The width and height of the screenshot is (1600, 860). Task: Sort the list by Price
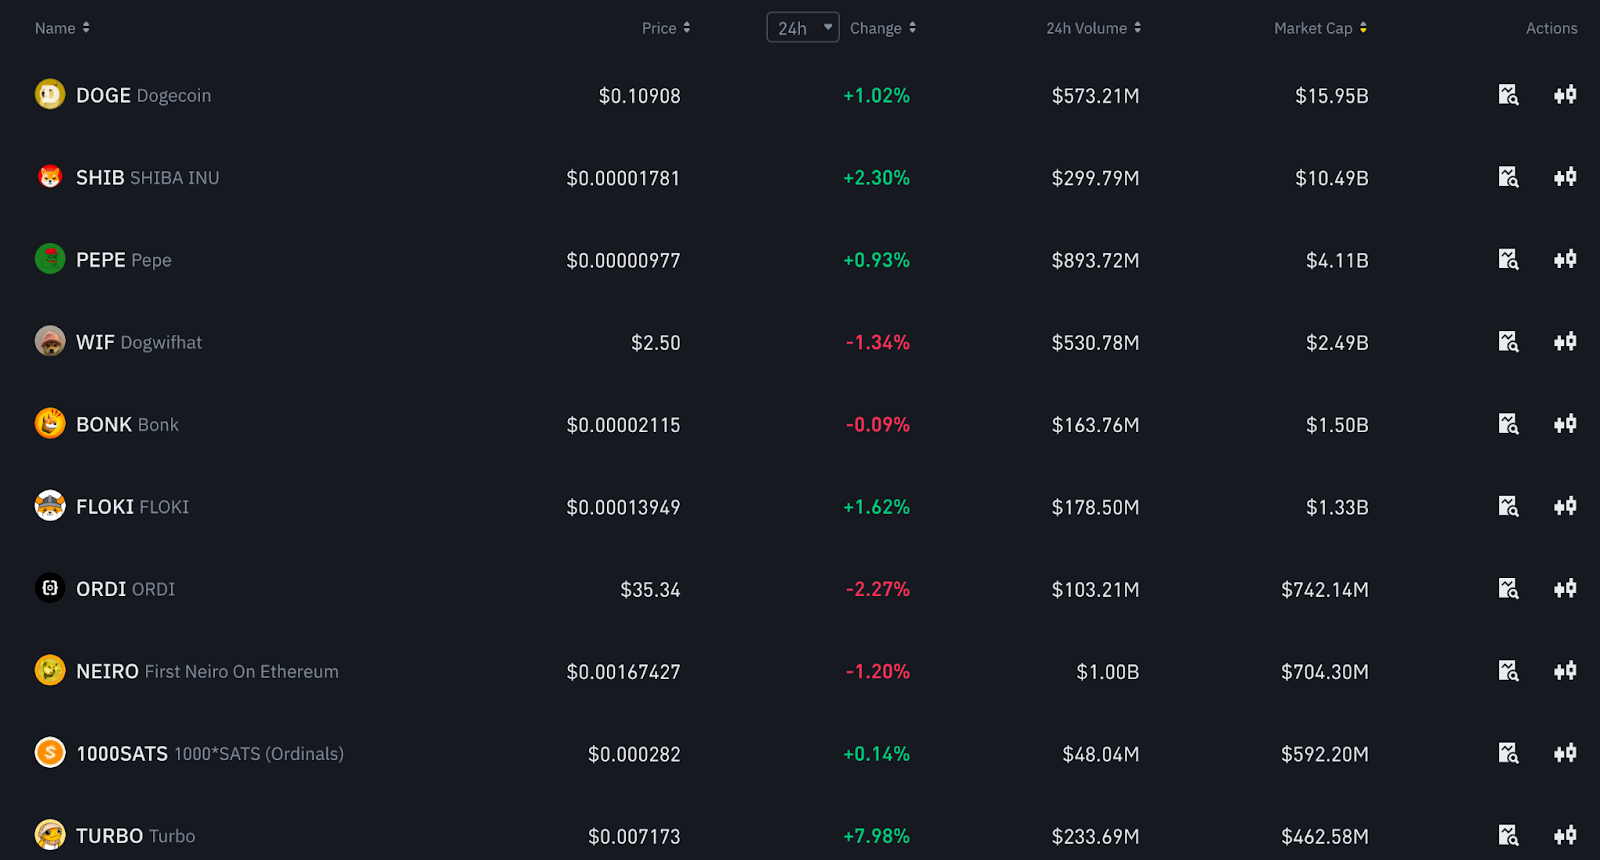666,28
